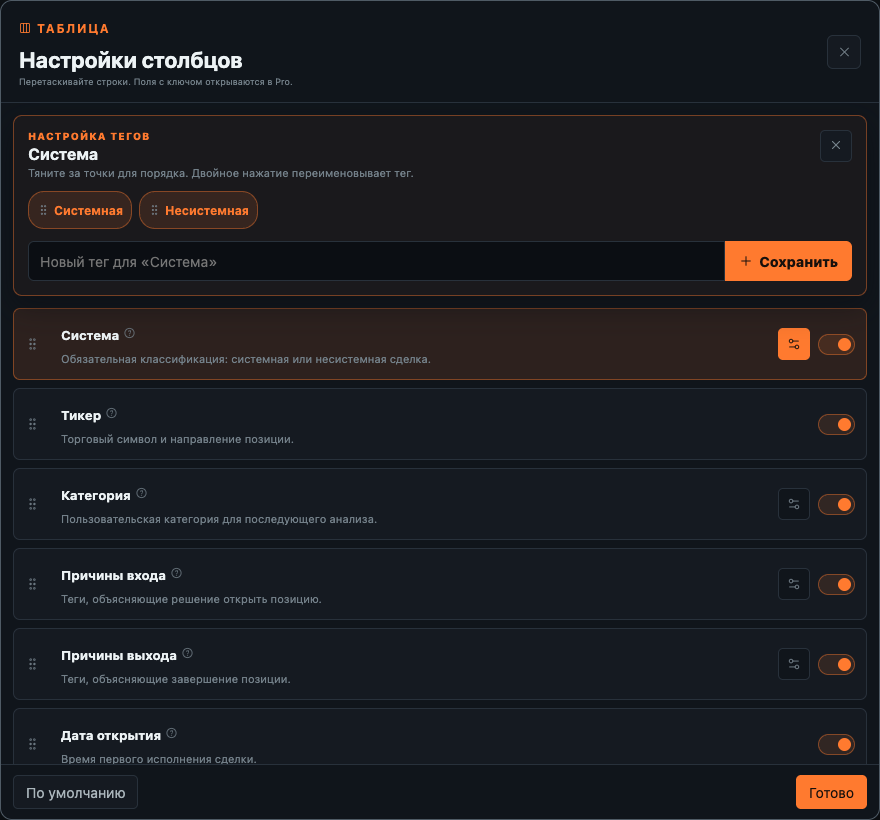Image resolution: width=880 pixels, height=820 pixels.
Task: Click drag dots on Несистемная tag
Action: coord(154,210)
